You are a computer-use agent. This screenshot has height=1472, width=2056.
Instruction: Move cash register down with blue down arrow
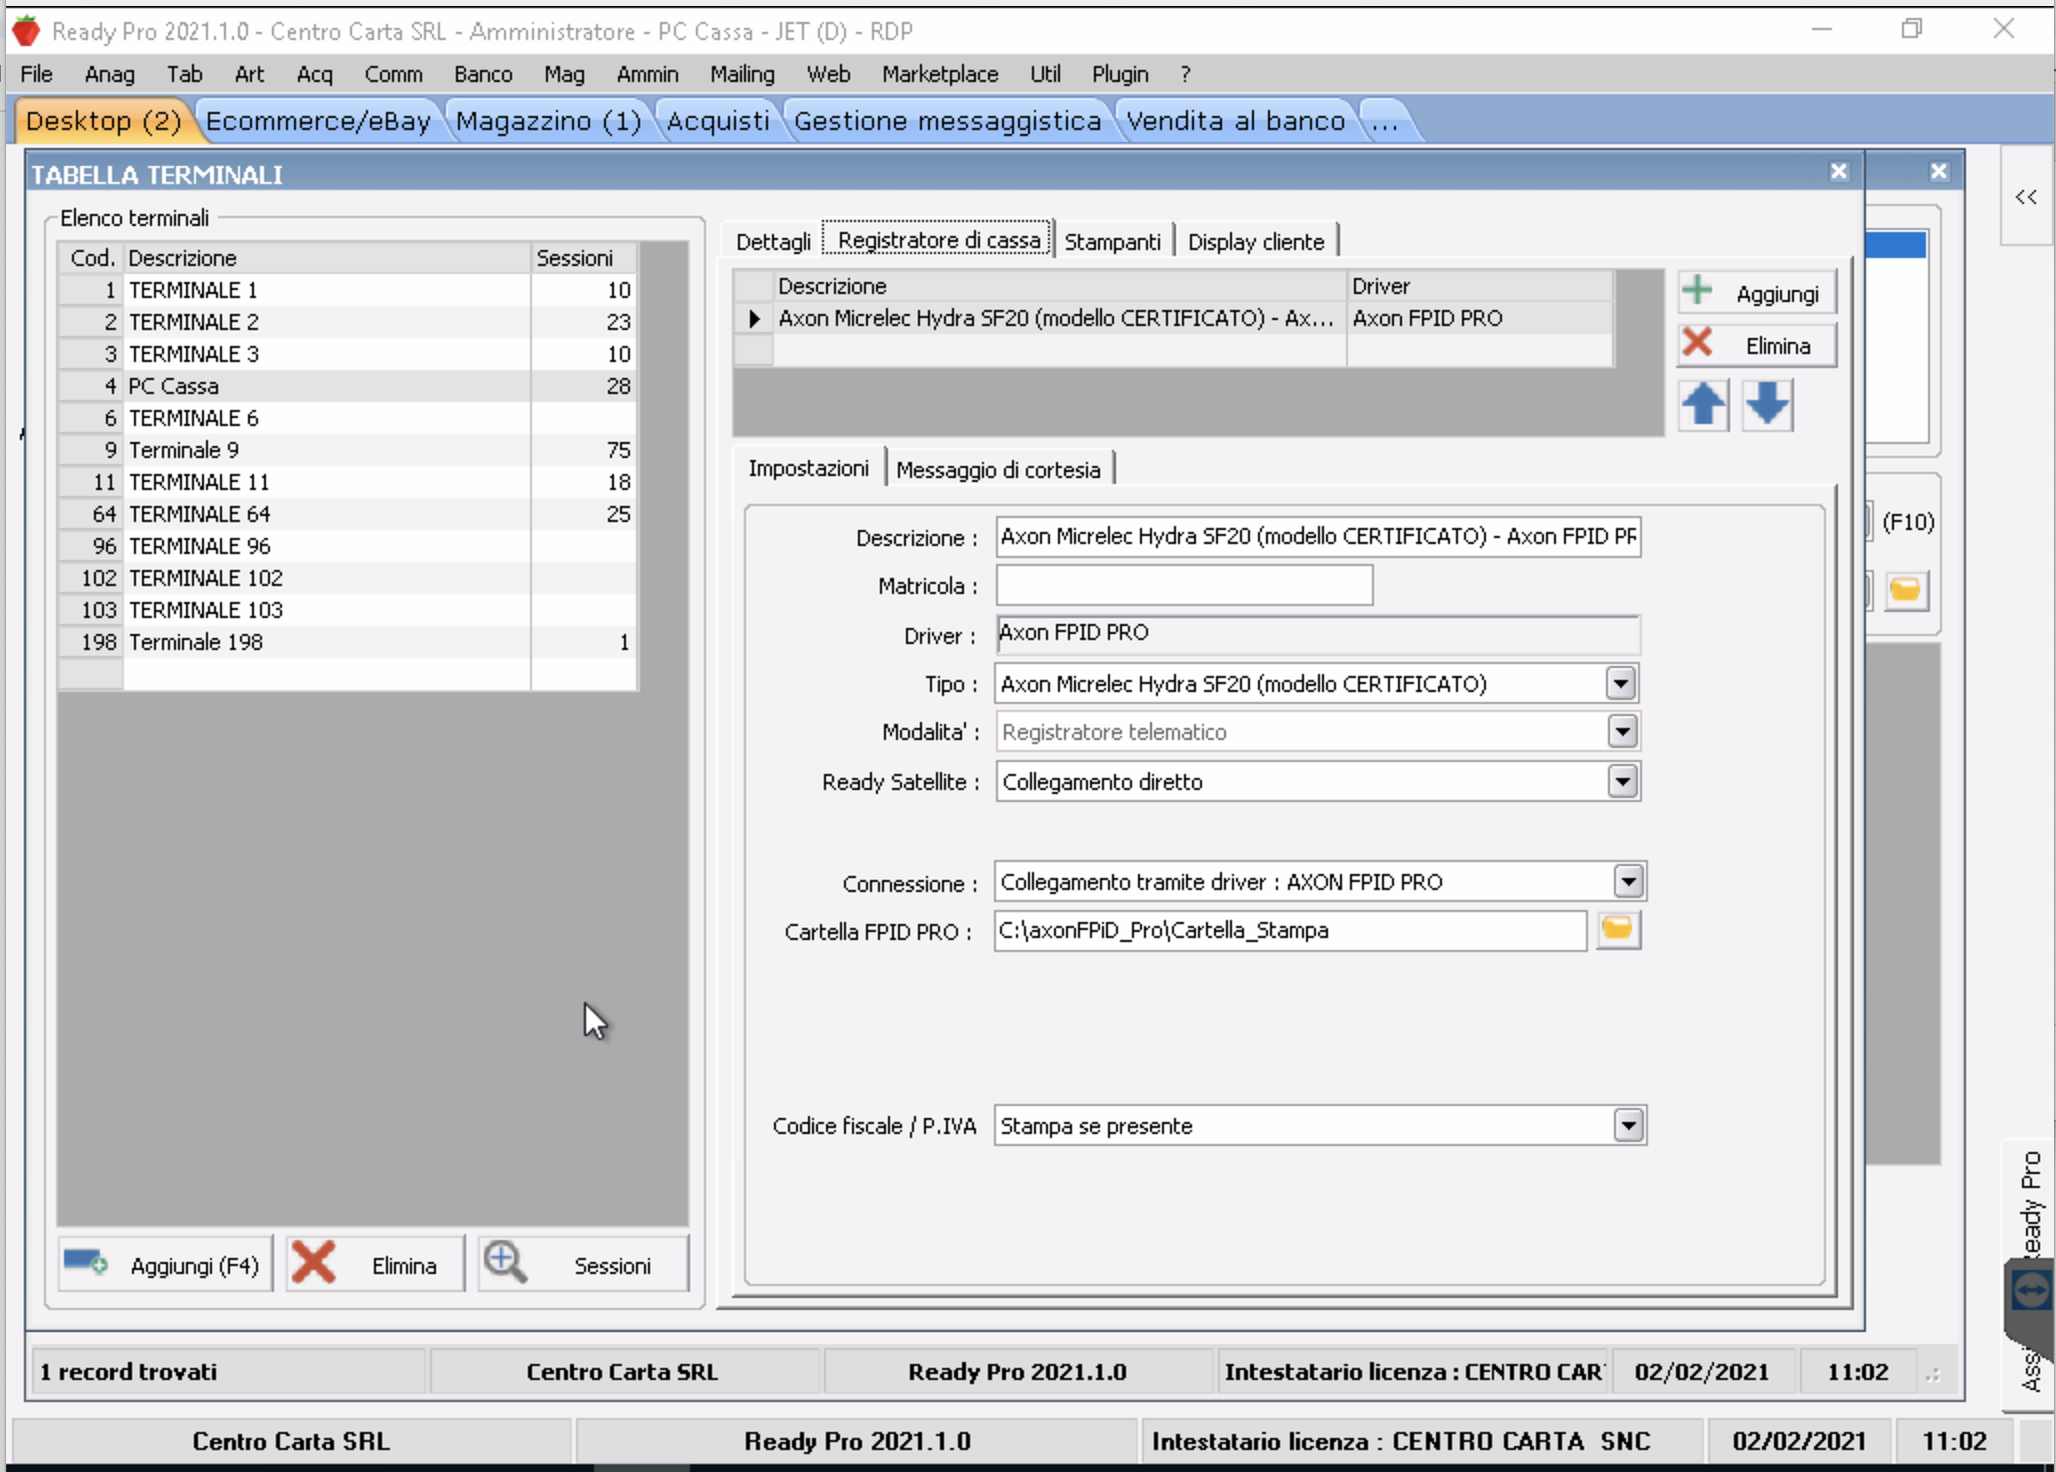(x=1767, y=405)
